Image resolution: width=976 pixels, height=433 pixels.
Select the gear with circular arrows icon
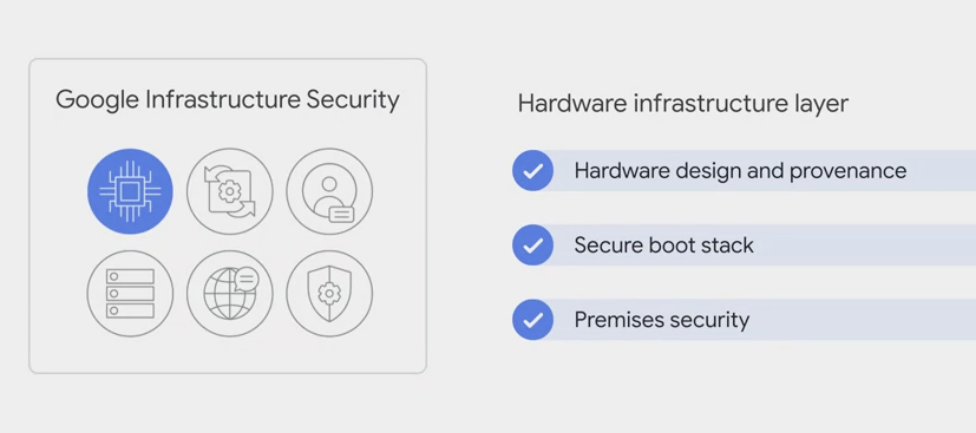(229, 191)
